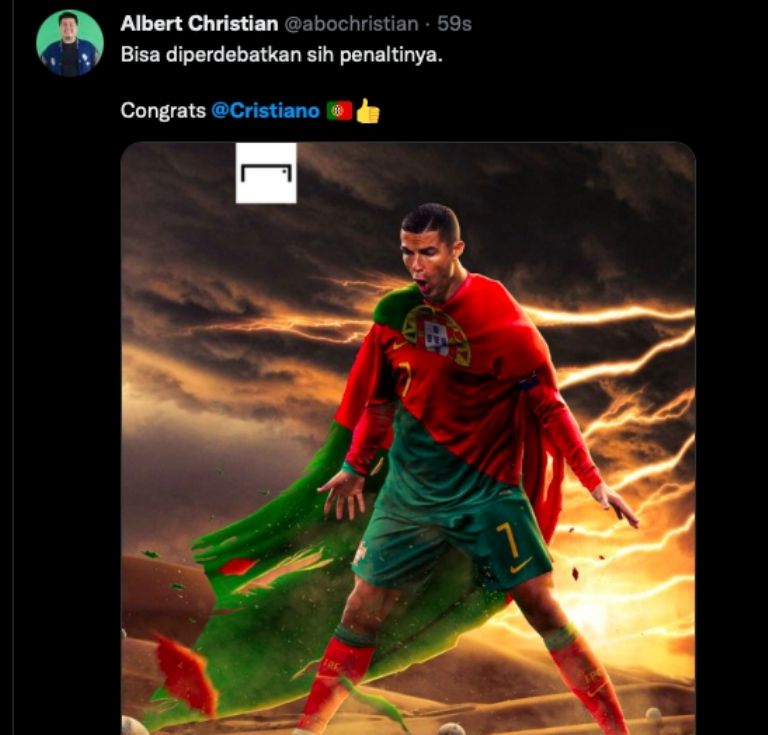Open the attached Ronaldo artwork image

408,438
